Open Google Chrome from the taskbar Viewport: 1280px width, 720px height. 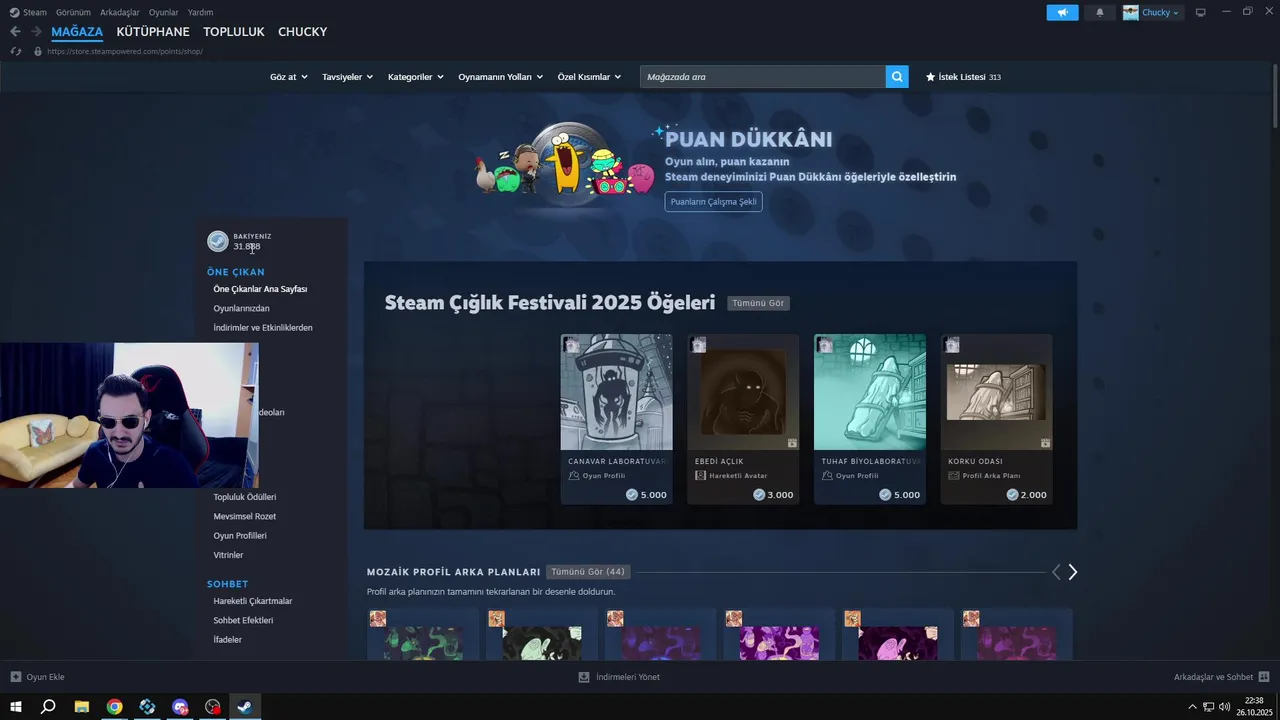click(115, 707)
